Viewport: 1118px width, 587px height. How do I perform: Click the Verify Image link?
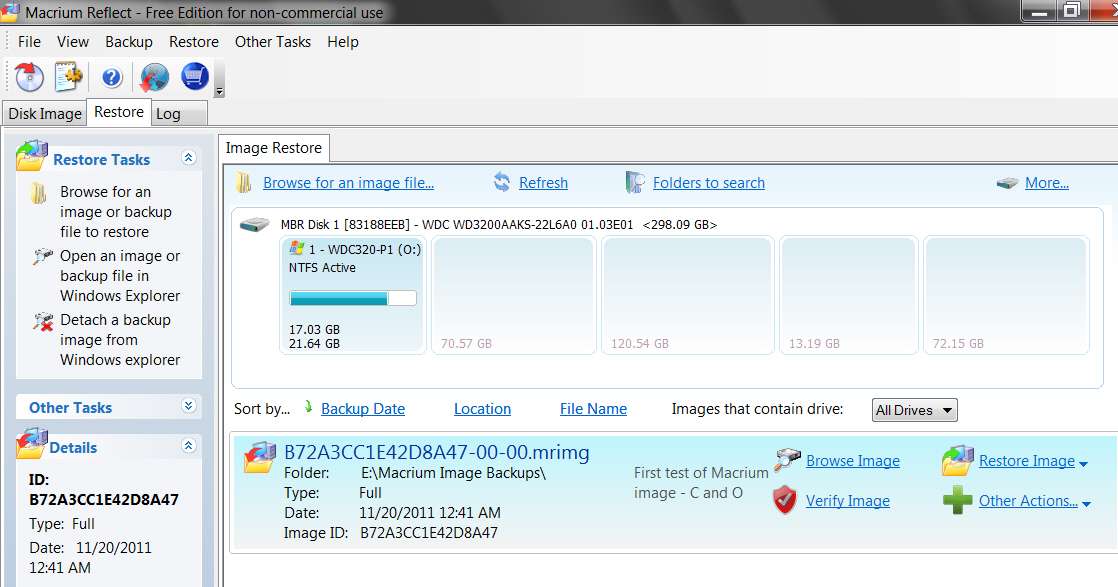[848, 501]
